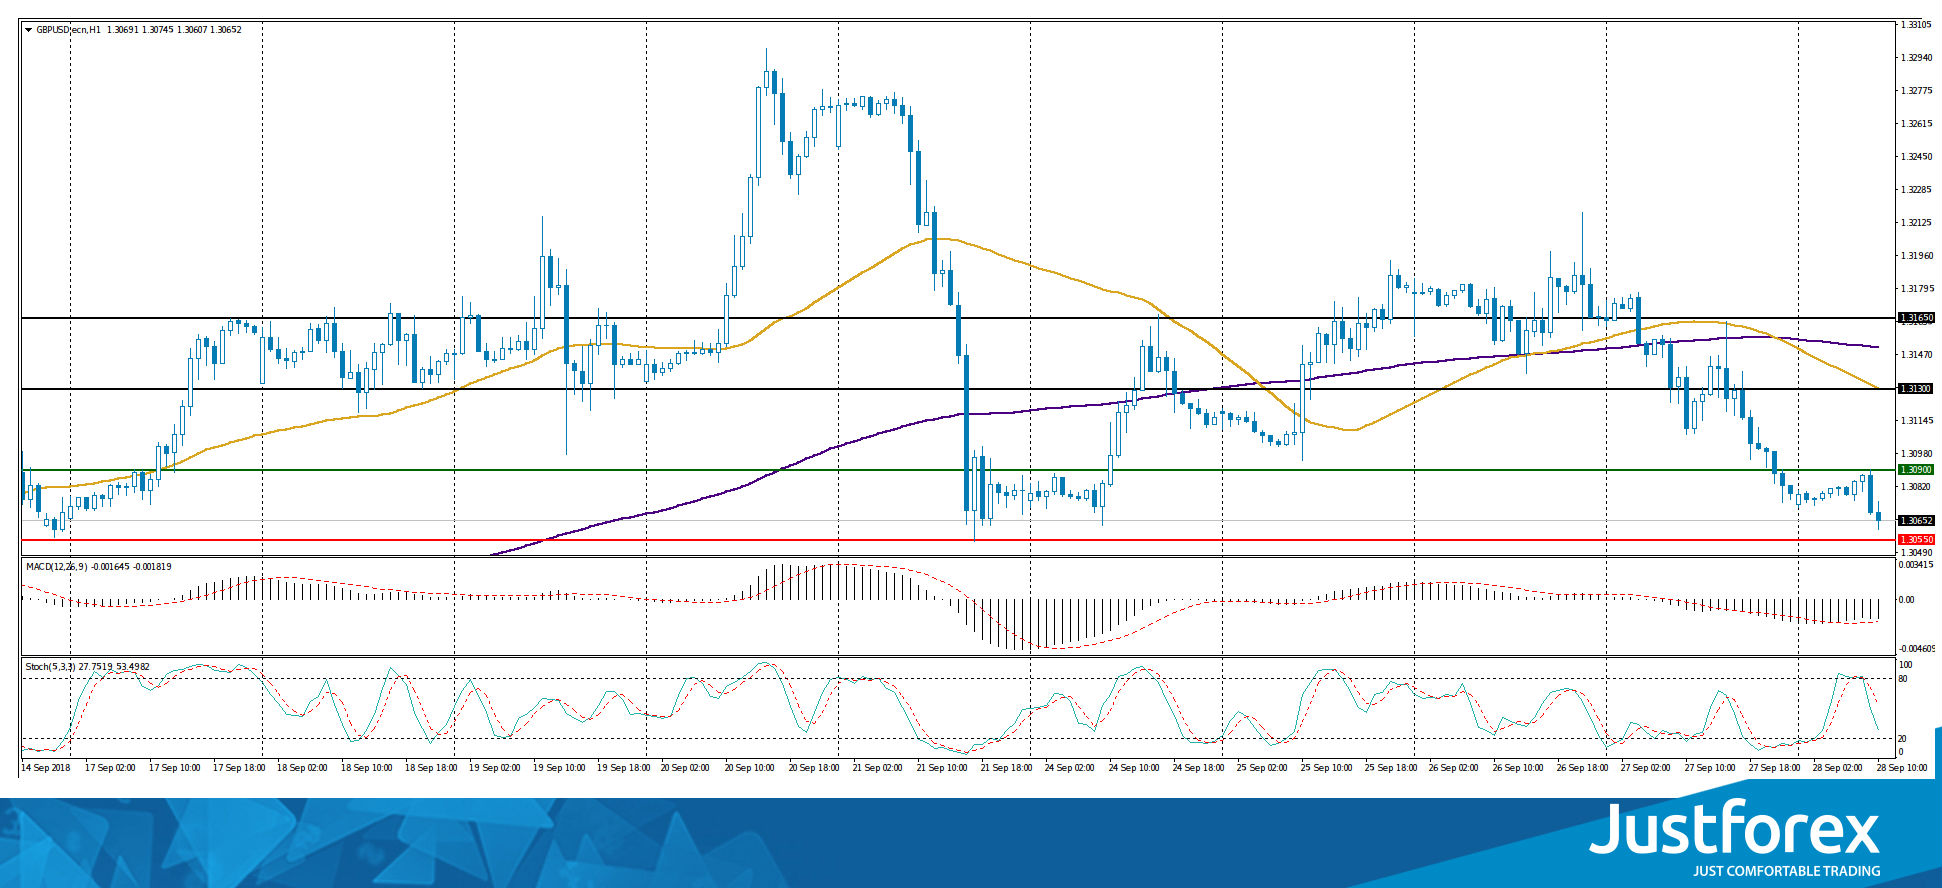Click the 1.31650 black level price tag
Viewport: 1942px width, 888px height.
pos(1916,318)
